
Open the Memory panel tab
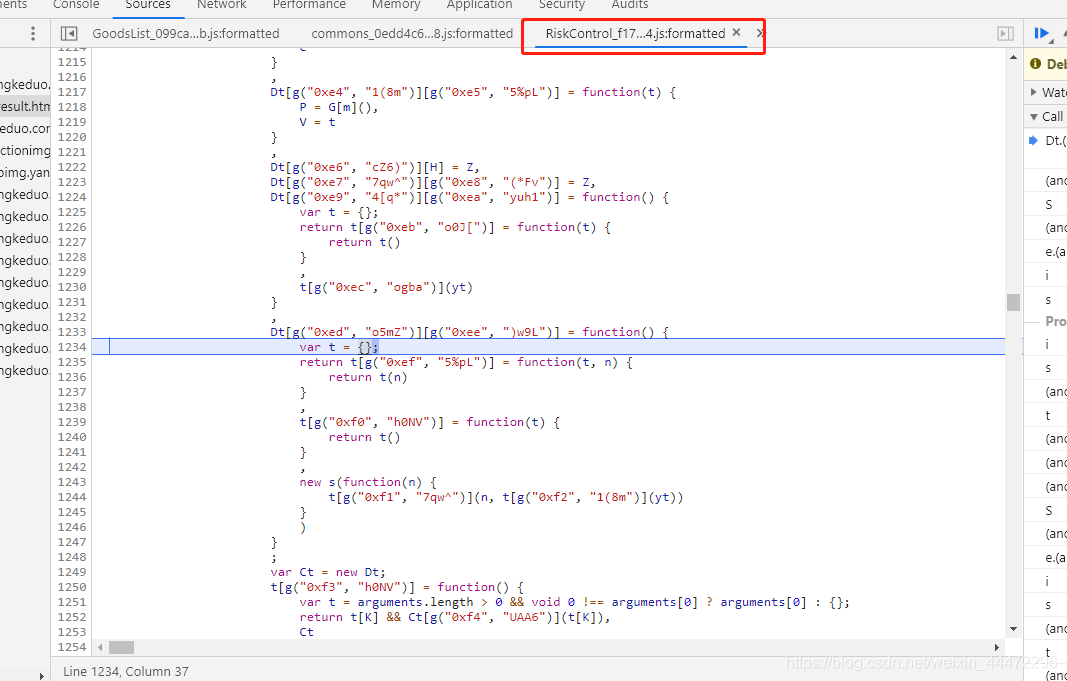click(x=396, y=5)
